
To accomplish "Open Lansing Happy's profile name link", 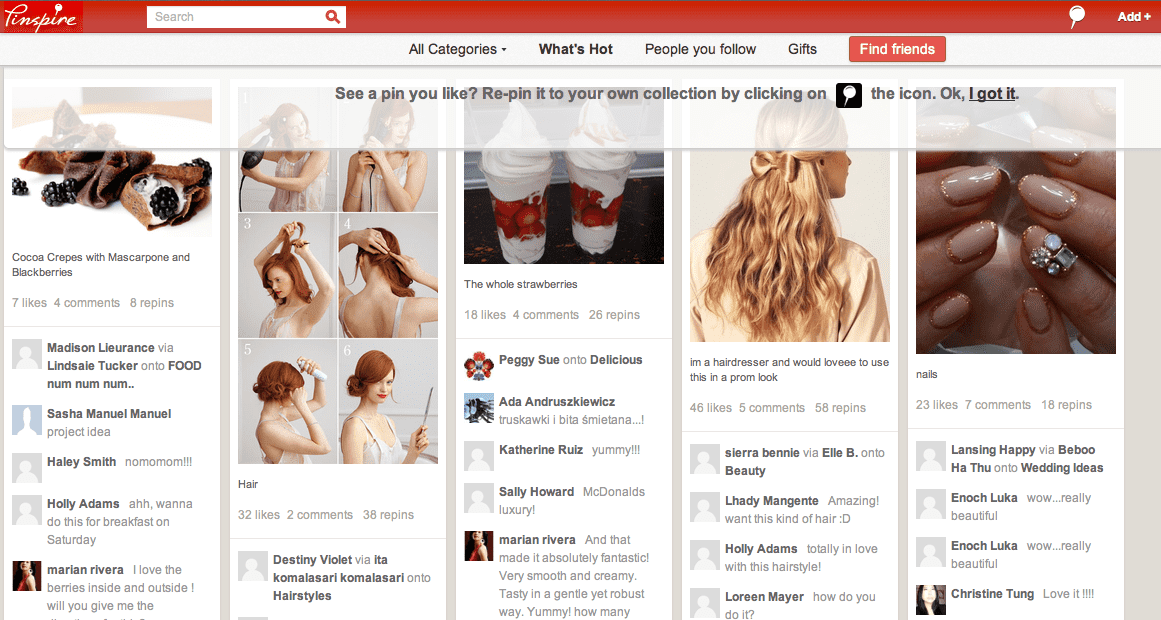I will point(993,450).
